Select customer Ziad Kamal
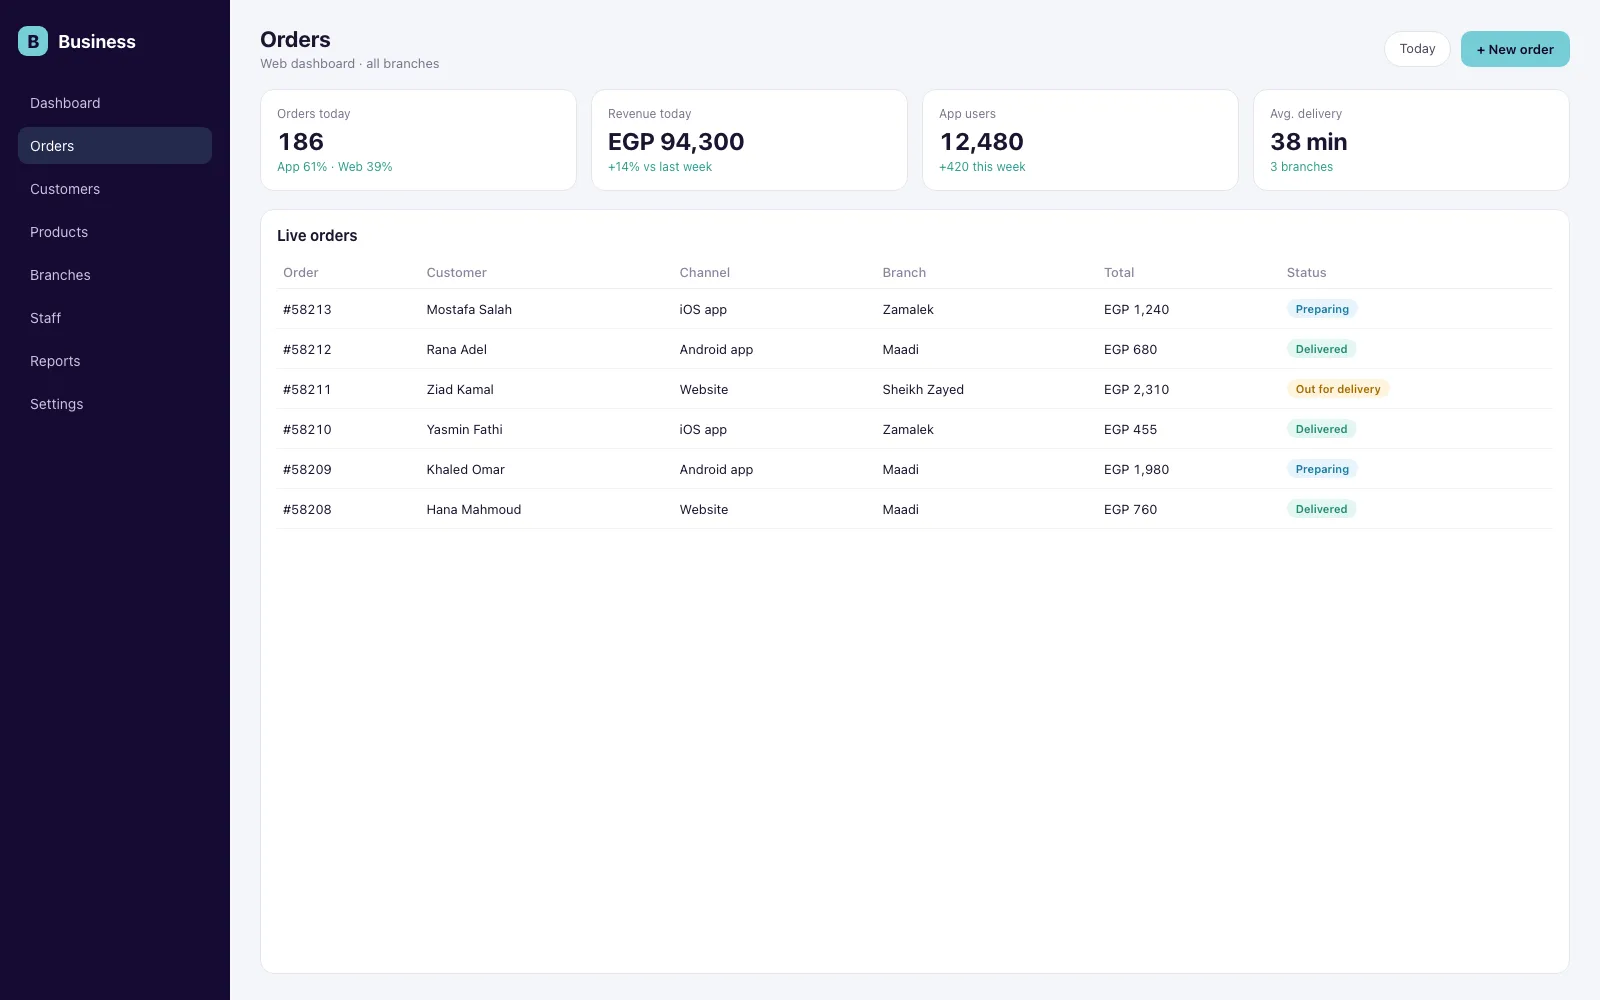 point(460,390)
